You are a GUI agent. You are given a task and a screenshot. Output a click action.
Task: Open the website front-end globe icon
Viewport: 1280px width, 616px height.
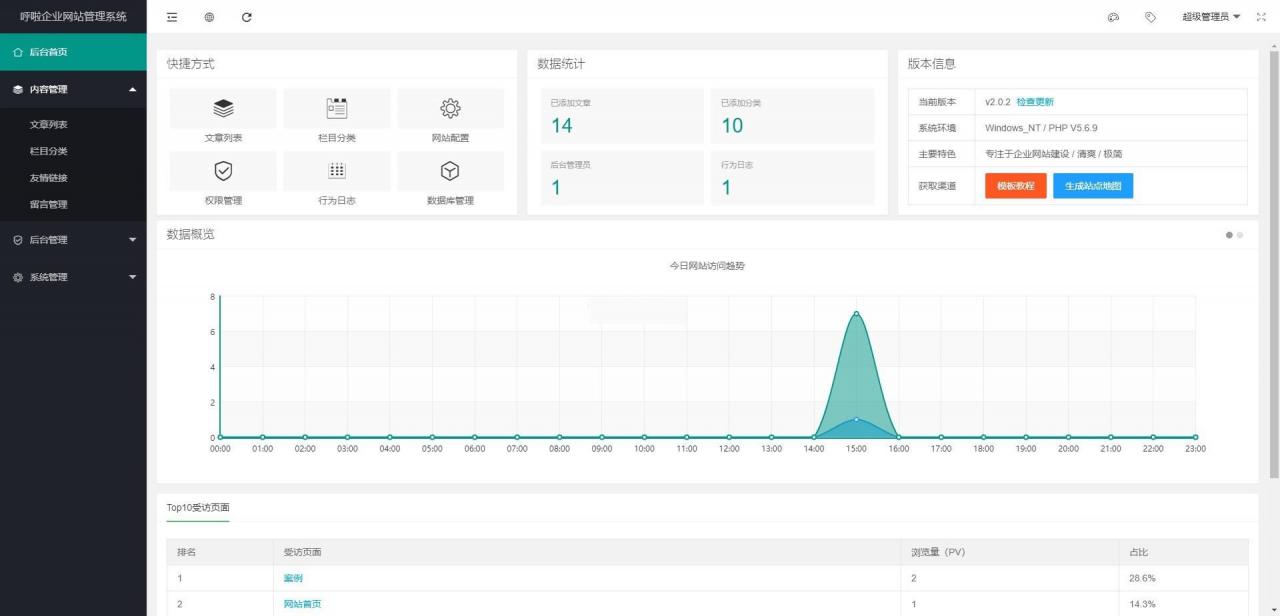click(x=209, y=17)
